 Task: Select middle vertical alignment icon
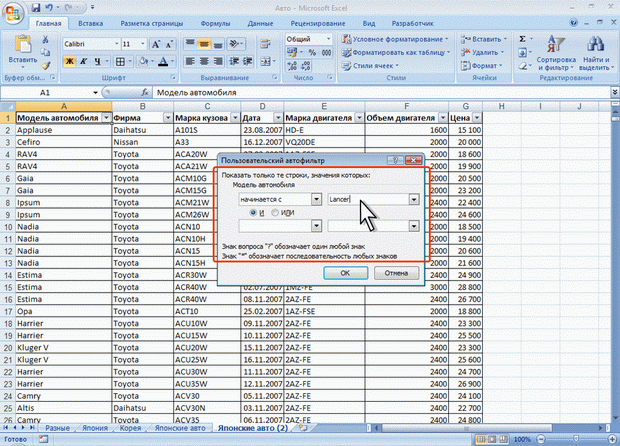(x=204, y=44)
